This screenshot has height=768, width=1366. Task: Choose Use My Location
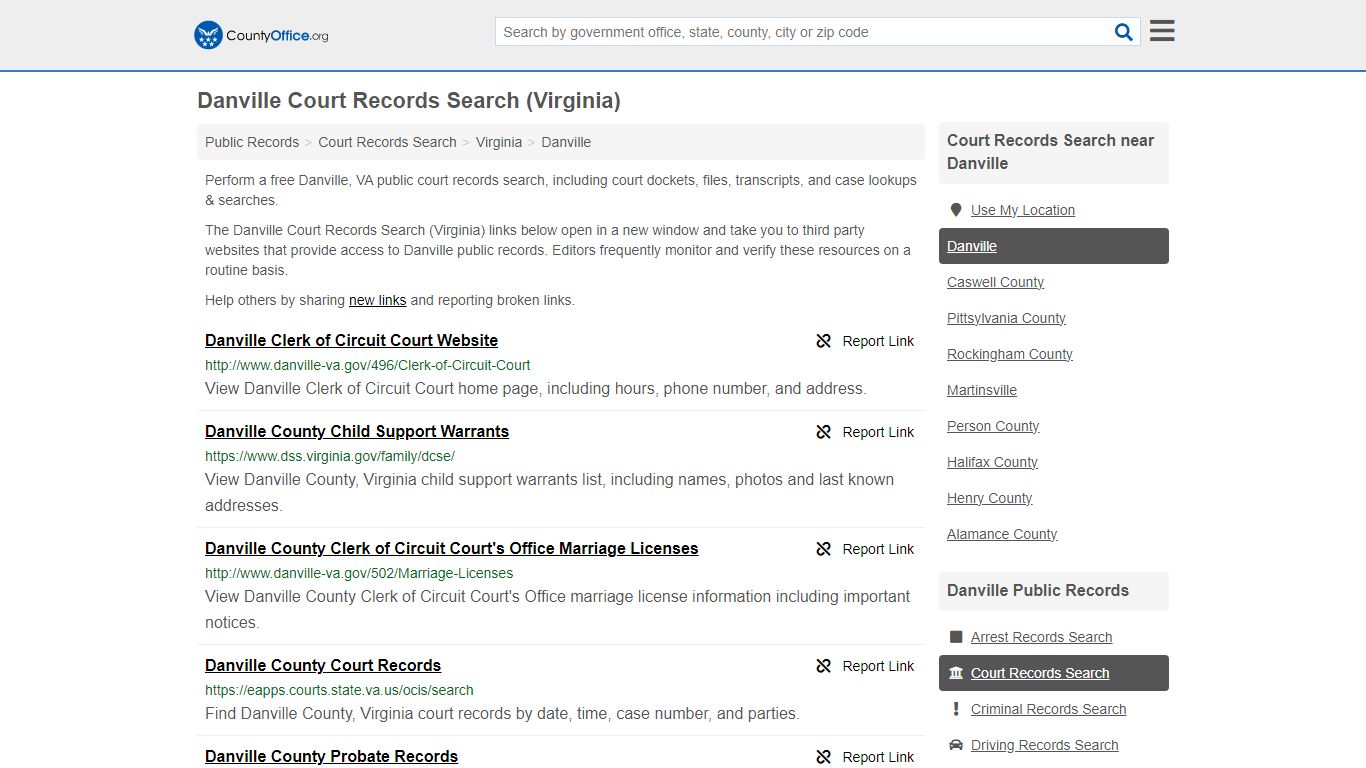pos(1022,210)
